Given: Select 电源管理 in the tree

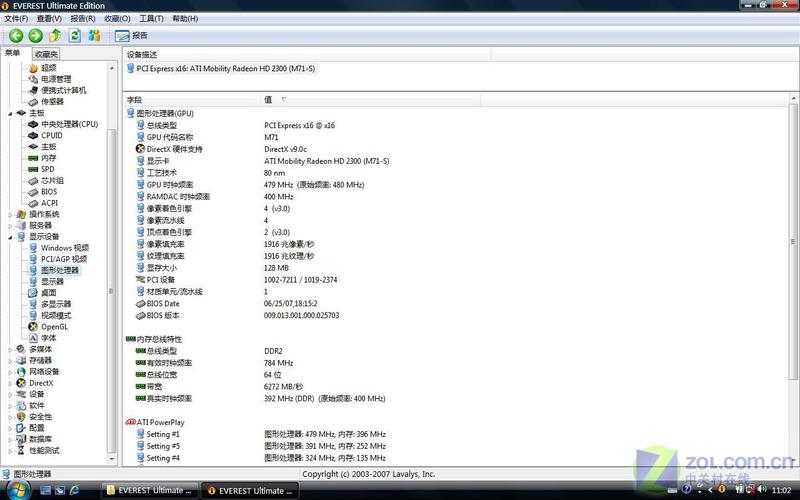Looking at the screenshot, I should click(x=56, y=79).
